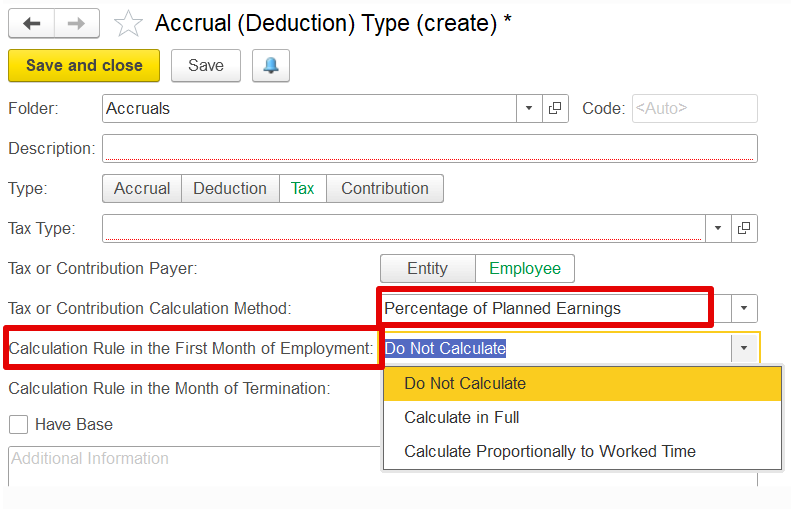791x509 pixels.
Task: Open the Tax Type field's open-item icon
Action: click(x=744, y=228)
